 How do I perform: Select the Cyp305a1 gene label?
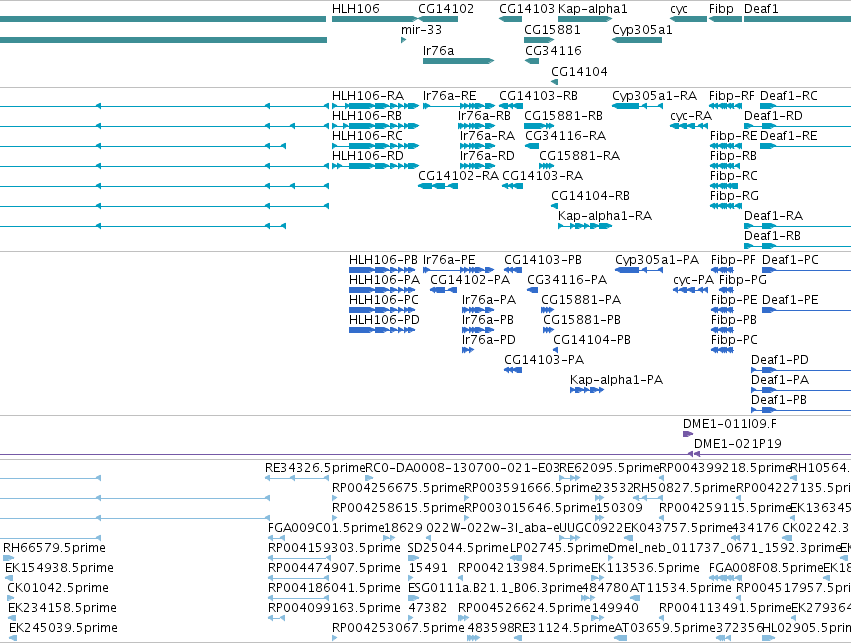pos(642,30)
